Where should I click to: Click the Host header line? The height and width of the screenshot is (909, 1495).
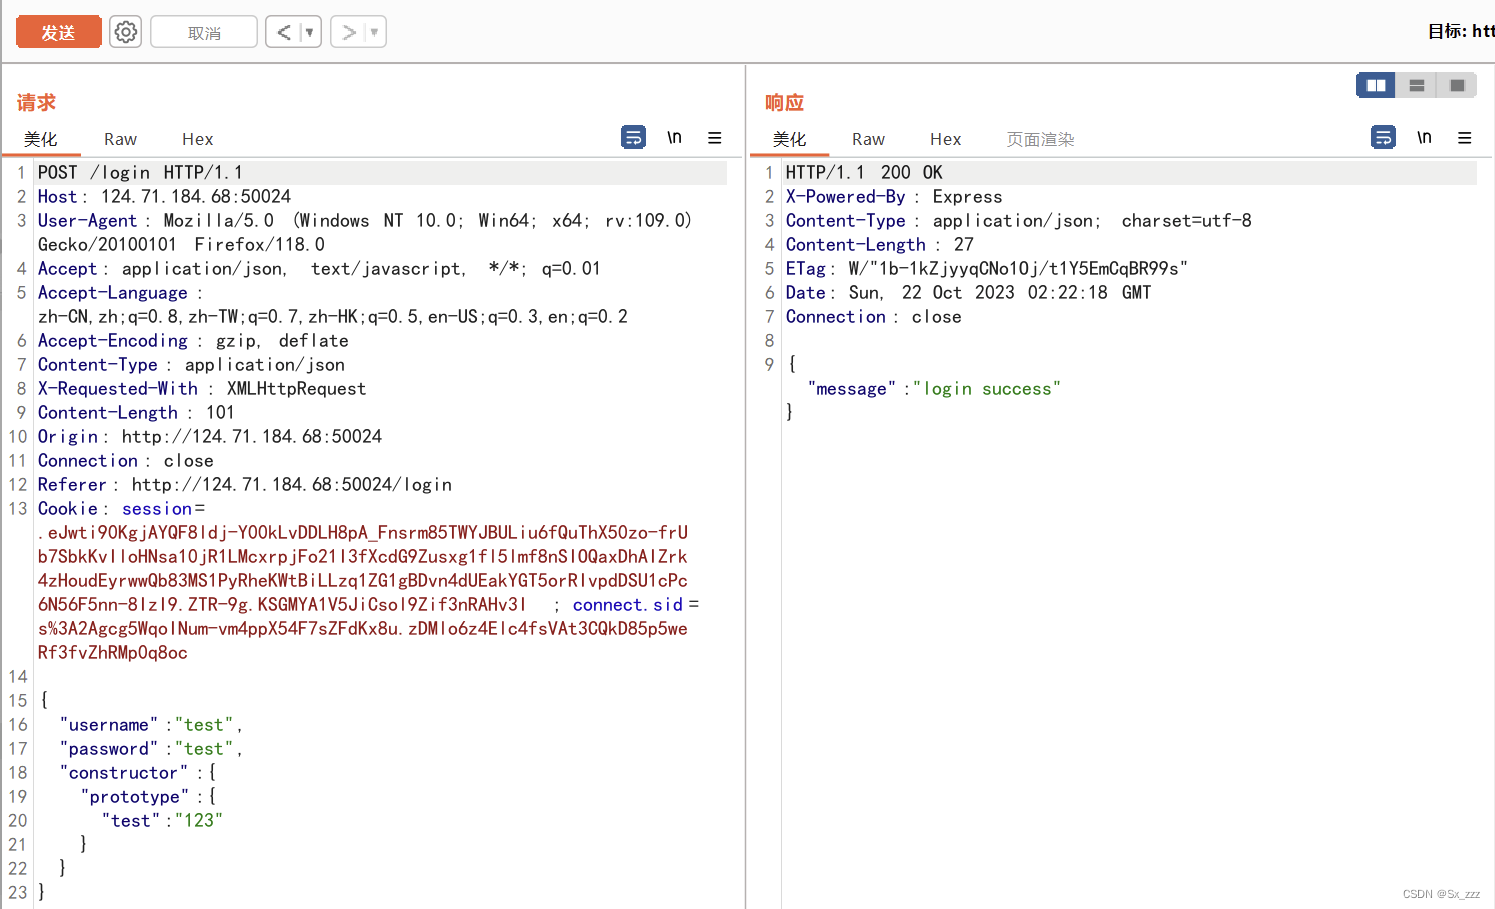(164, 197)
